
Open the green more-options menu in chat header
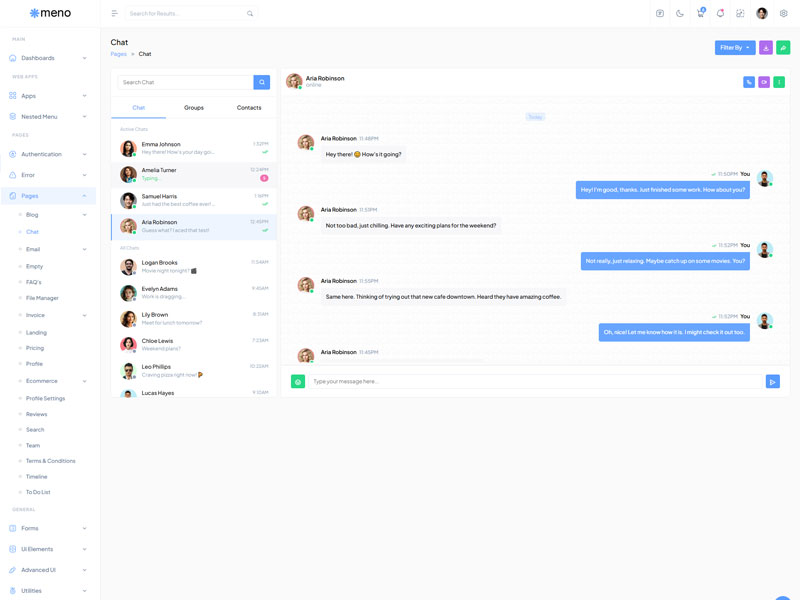[x=779, y=82]
